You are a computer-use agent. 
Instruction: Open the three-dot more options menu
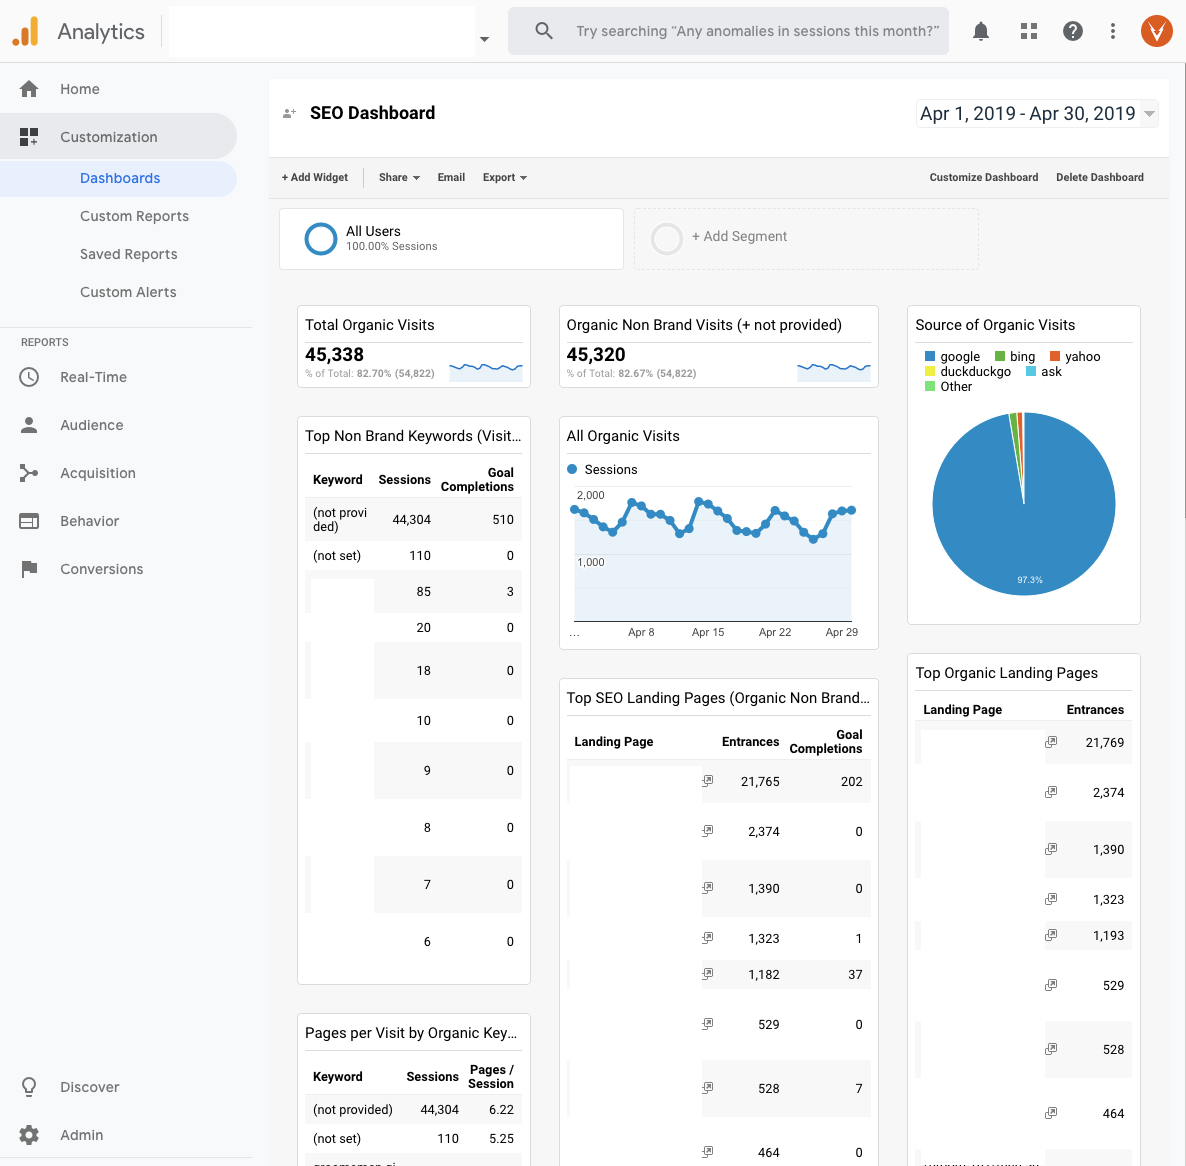click(1113, 31)
